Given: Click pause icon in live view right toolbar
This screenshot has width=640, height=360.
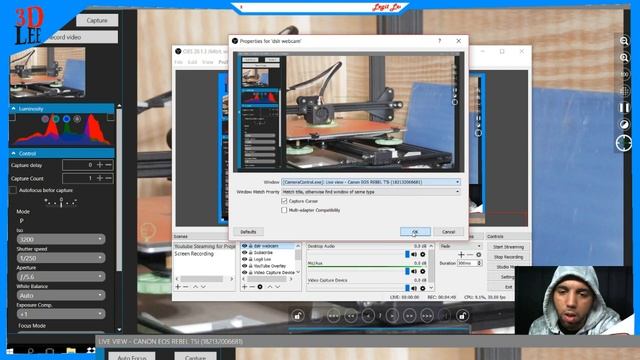Looking at the screenshot, I should (624, 108).
